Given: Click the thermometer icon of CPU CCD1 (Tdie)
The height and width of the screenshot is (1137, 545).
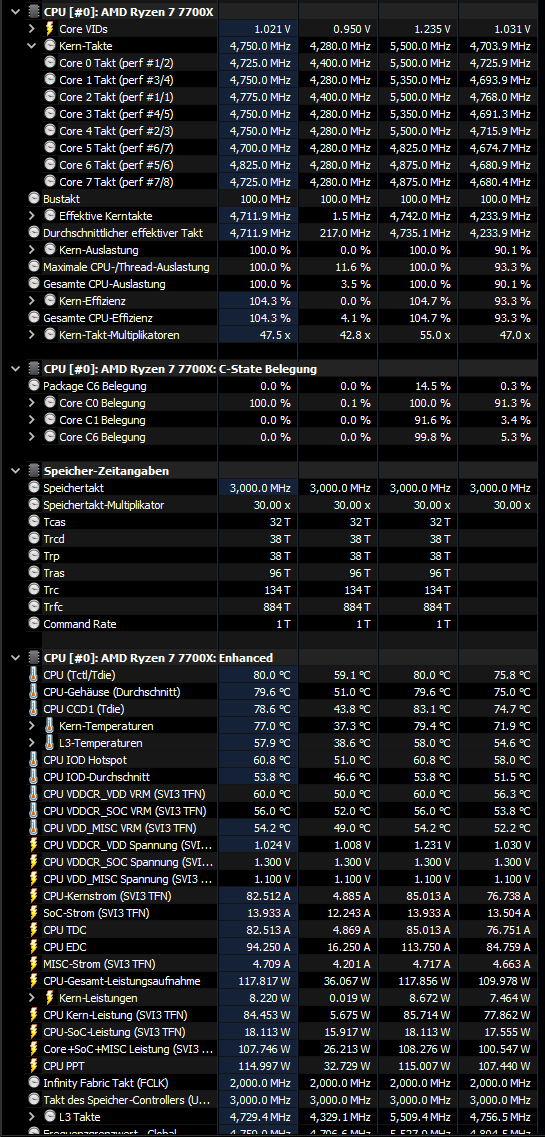Looking at the screenshot, I should pyautogui.click(x=33, y=708).
